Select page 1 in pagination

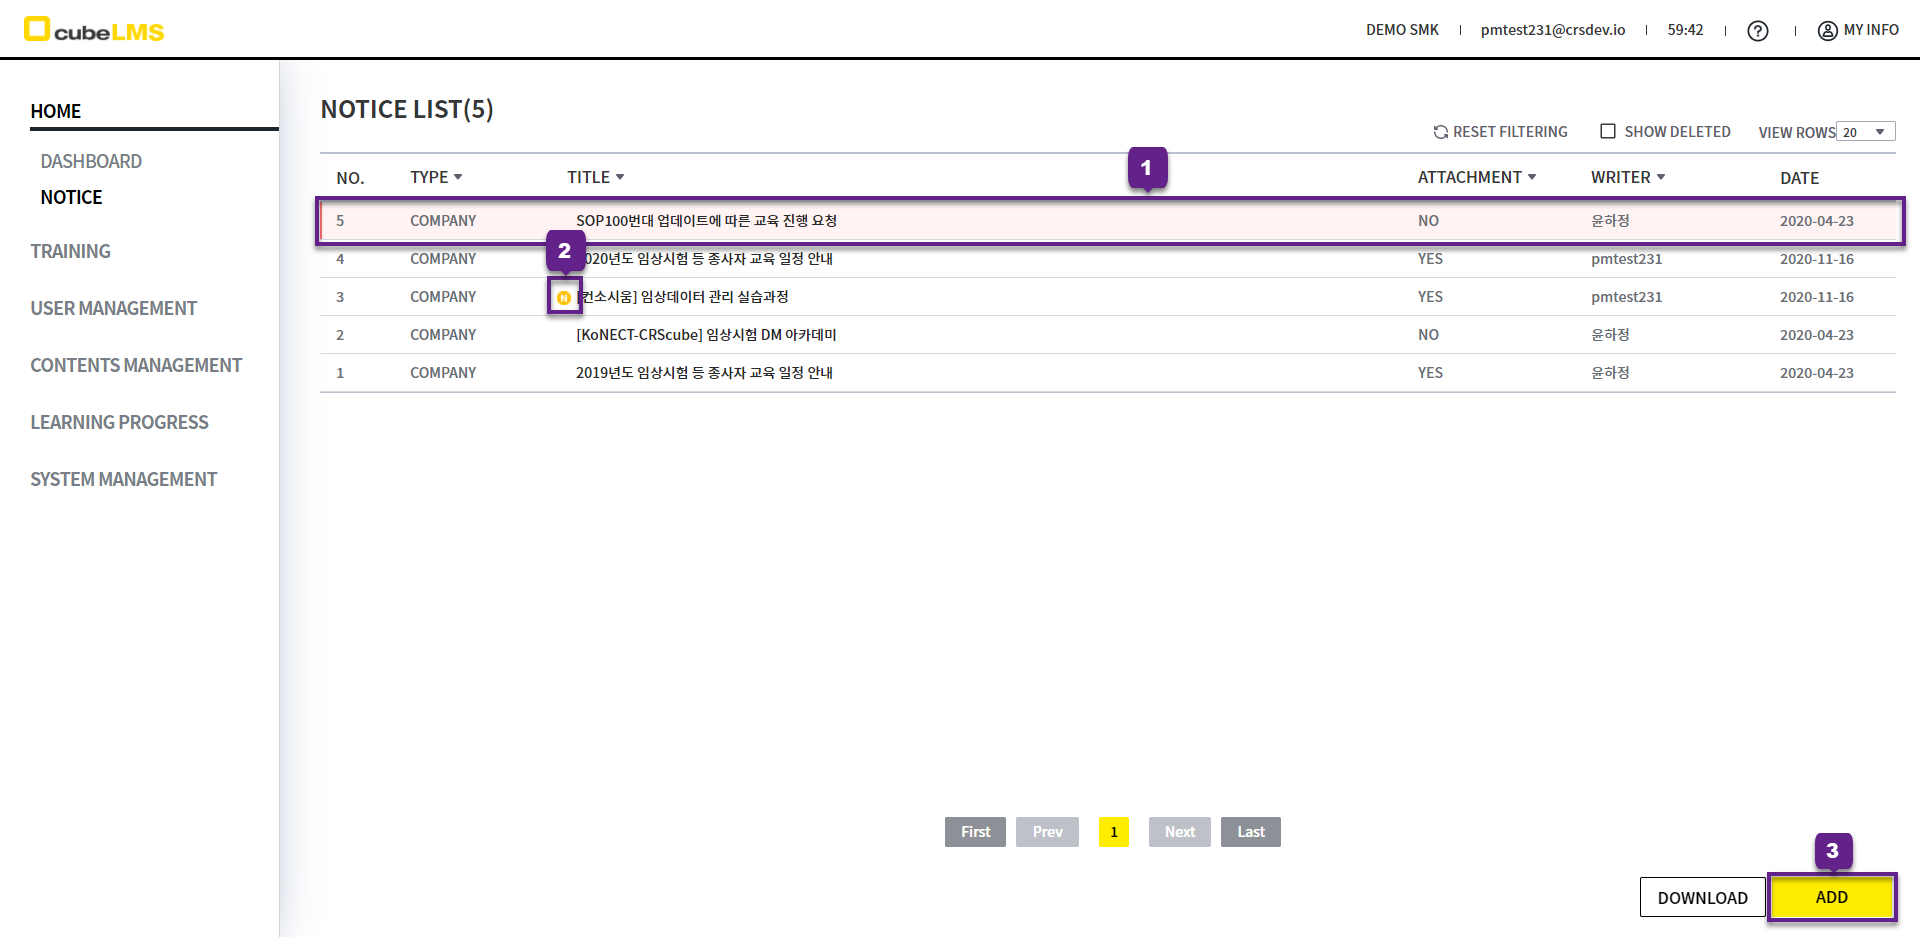click(1113, 832)
